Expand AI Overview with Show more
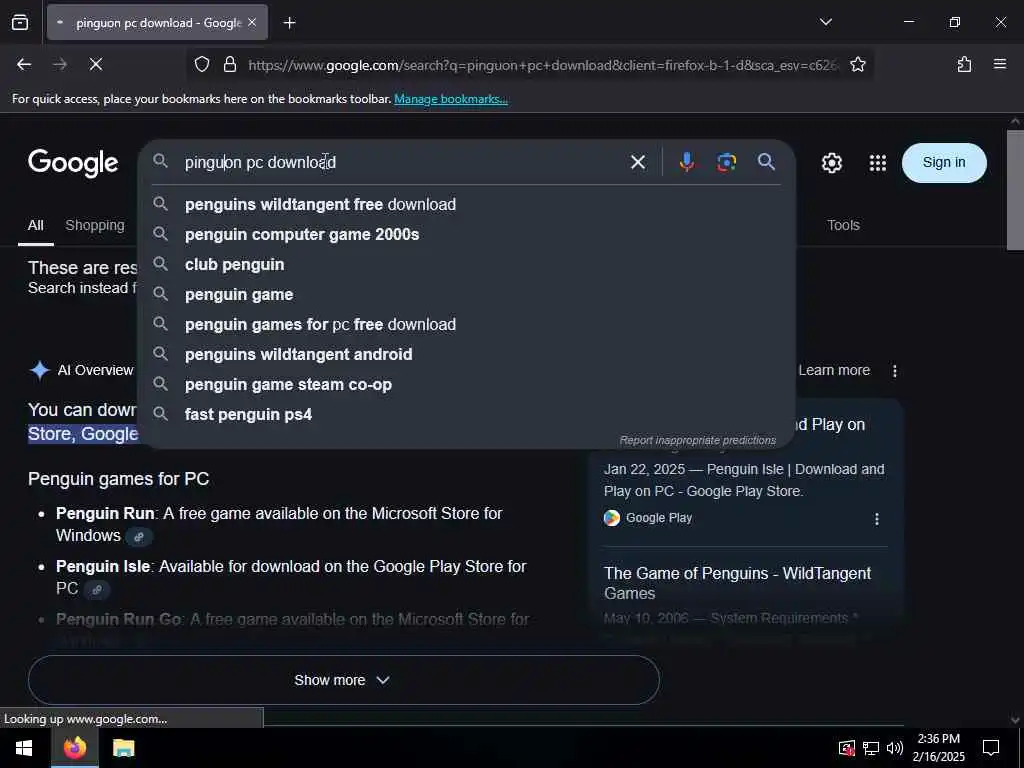This screenshot has width=1024, height=768. click(x=344, y=680)
